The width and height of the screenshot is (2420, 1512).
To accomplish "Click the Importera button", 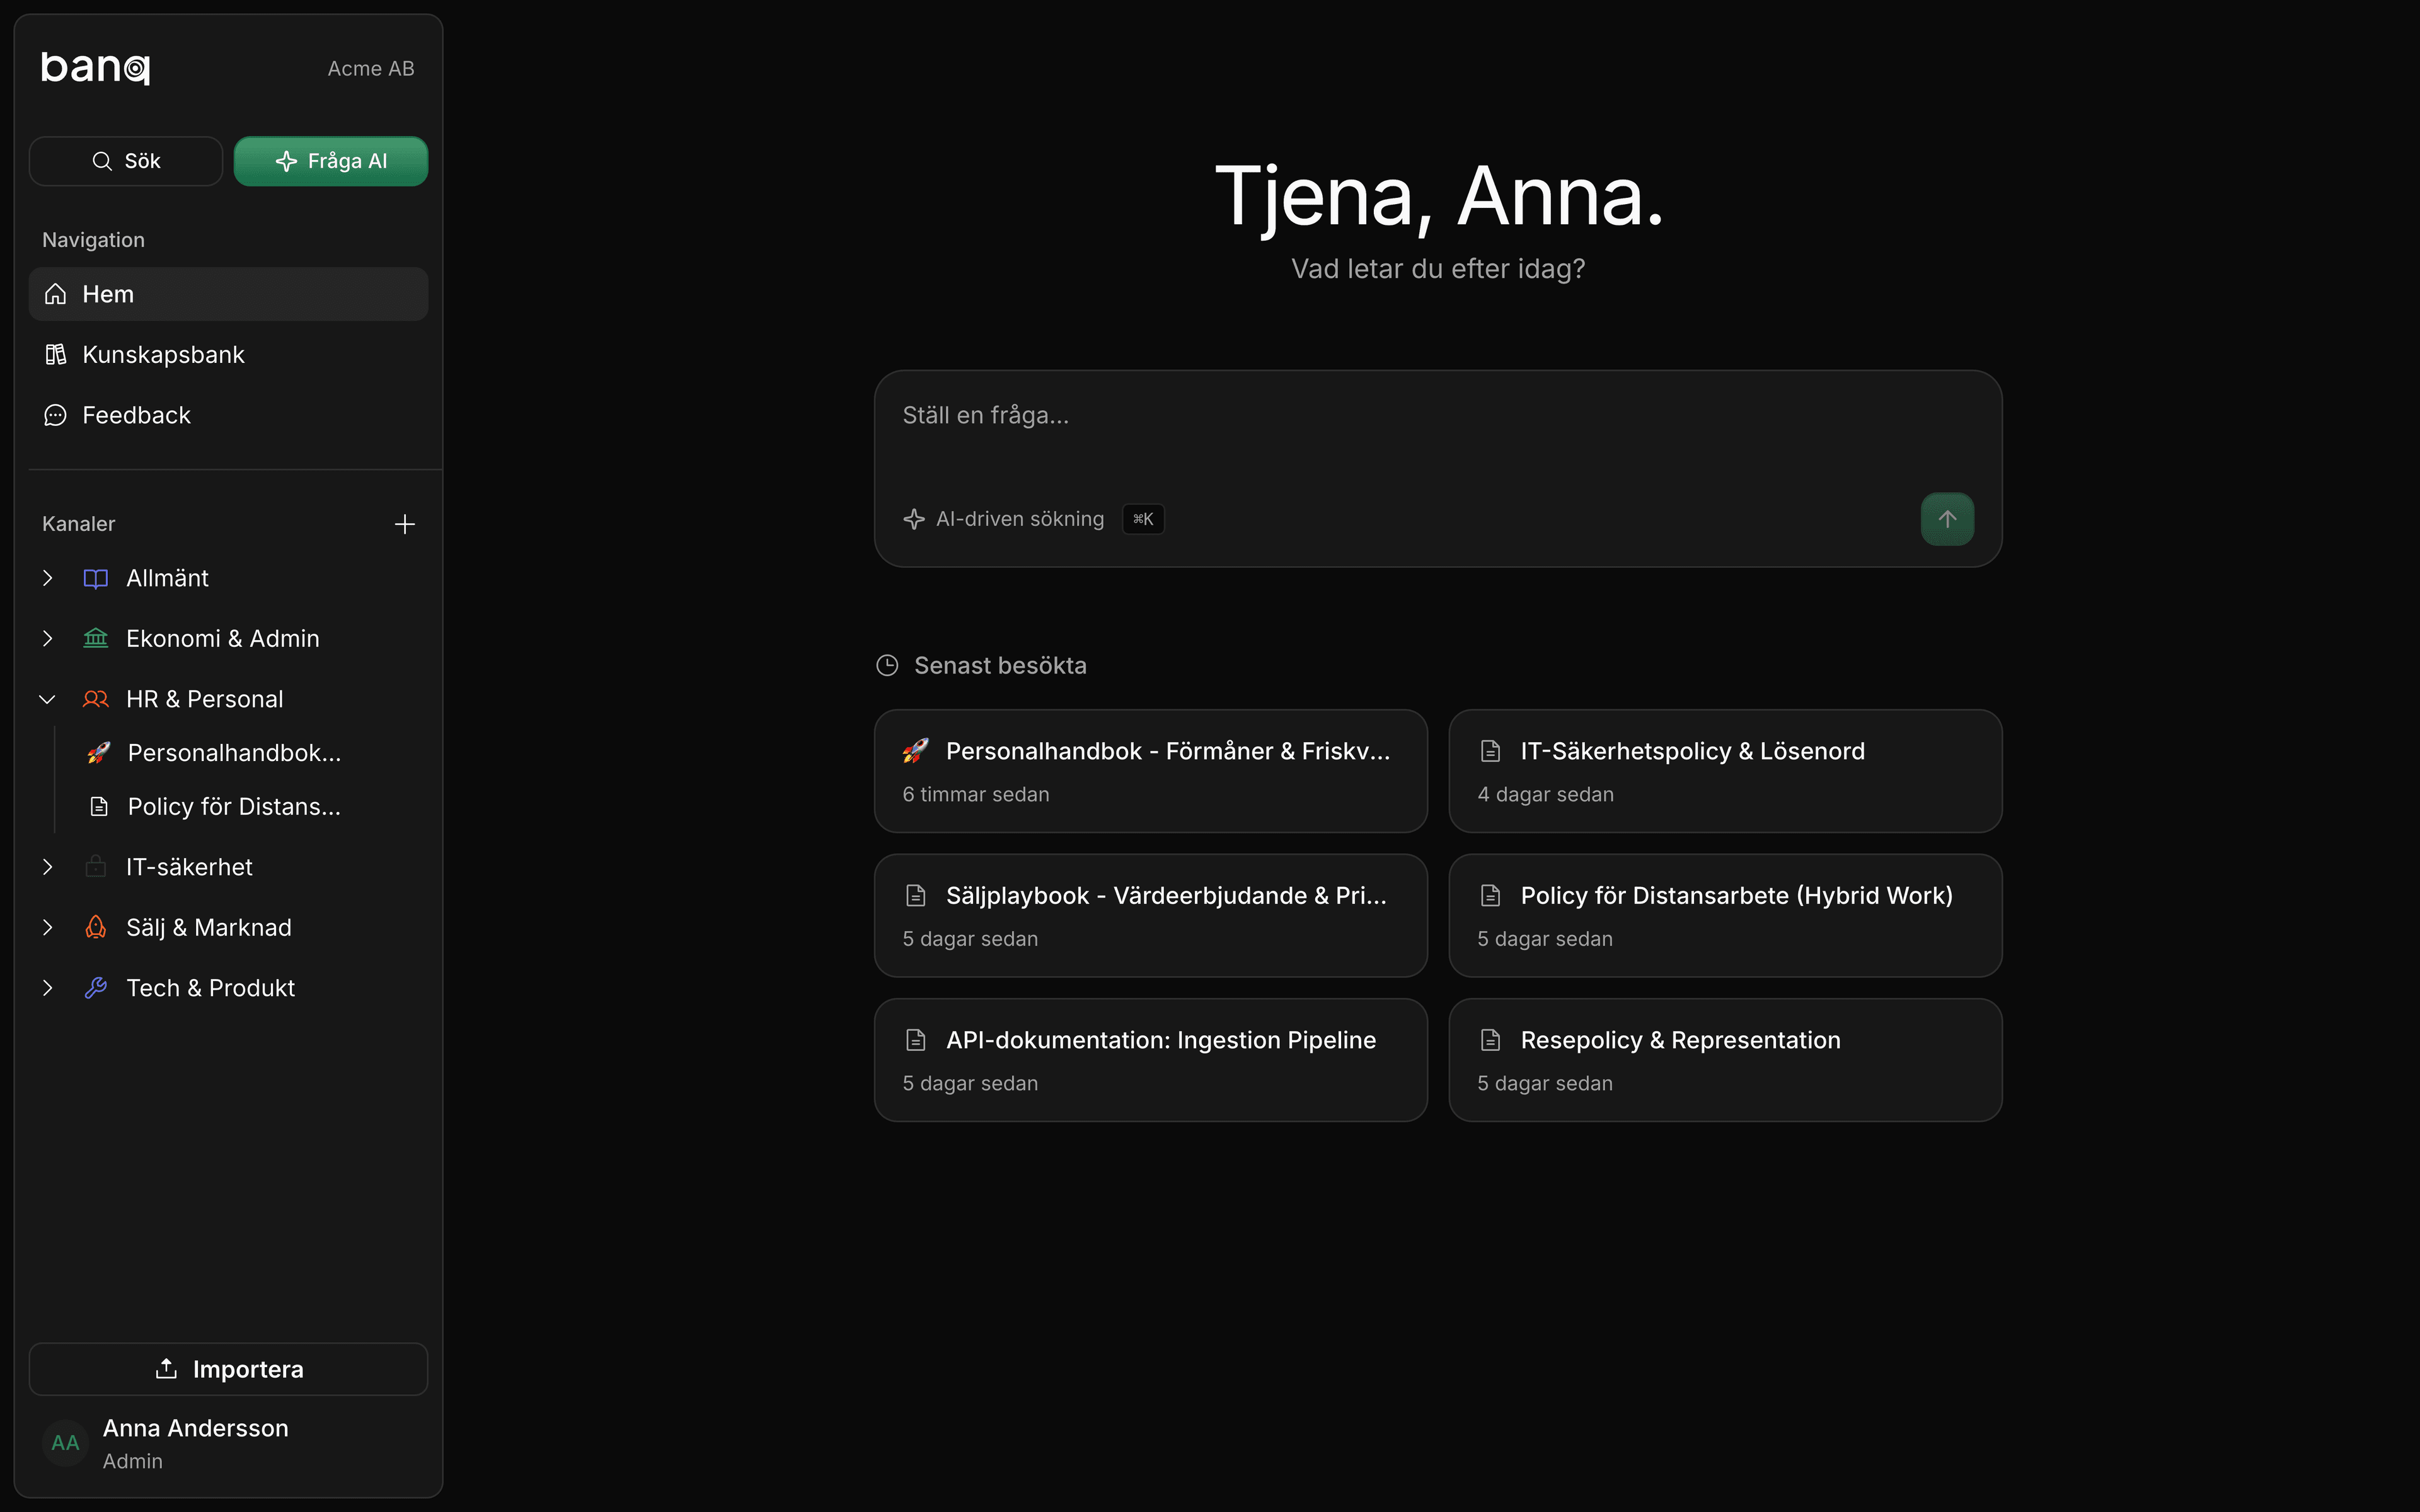I will coord(228,1368).
